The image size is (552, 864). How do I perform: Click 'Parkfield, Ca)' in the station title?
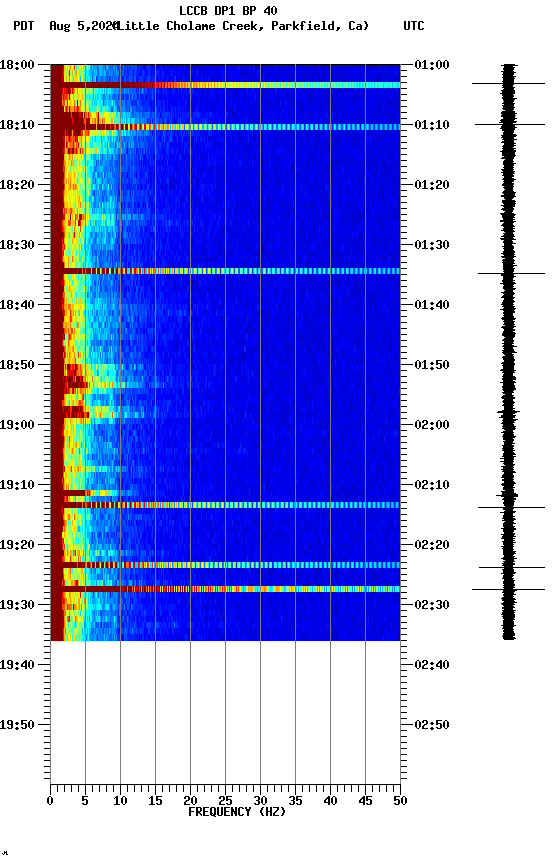click(x=320, y=26)
